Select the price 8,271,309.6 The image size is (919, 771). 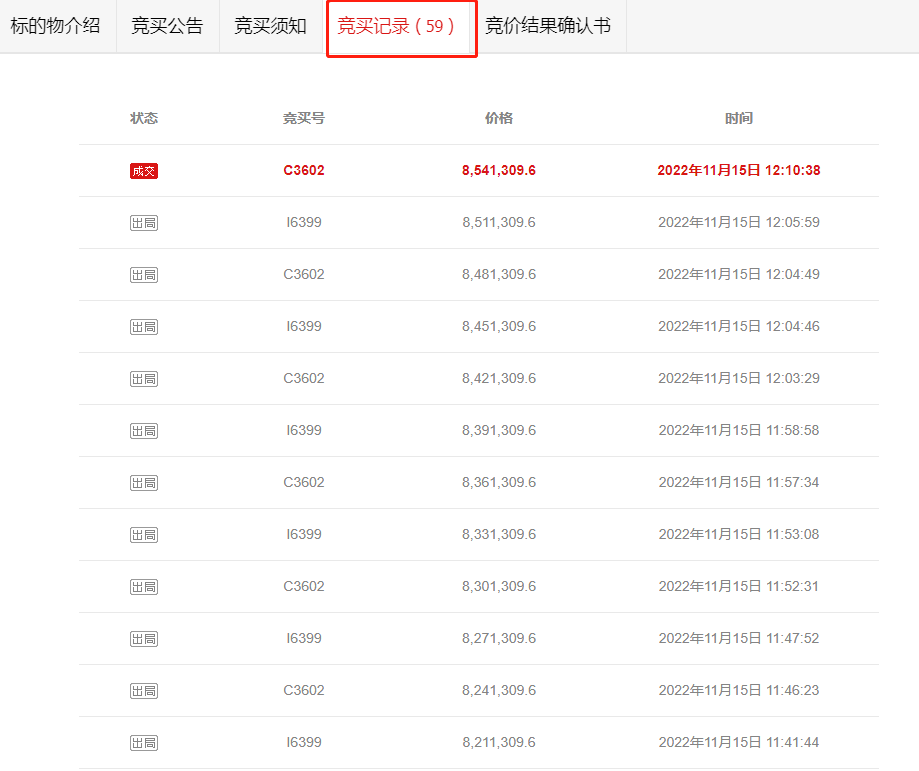coord(499,638)
